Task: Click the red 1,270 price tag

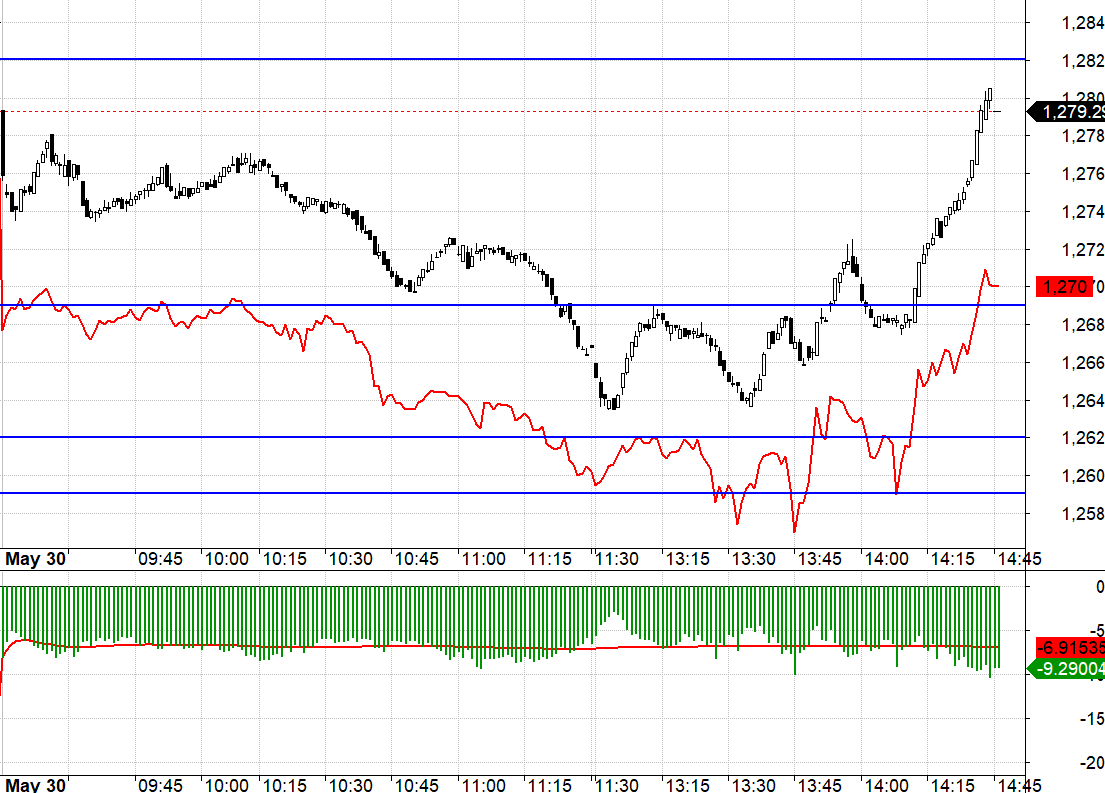Action: coord(1065,286)
